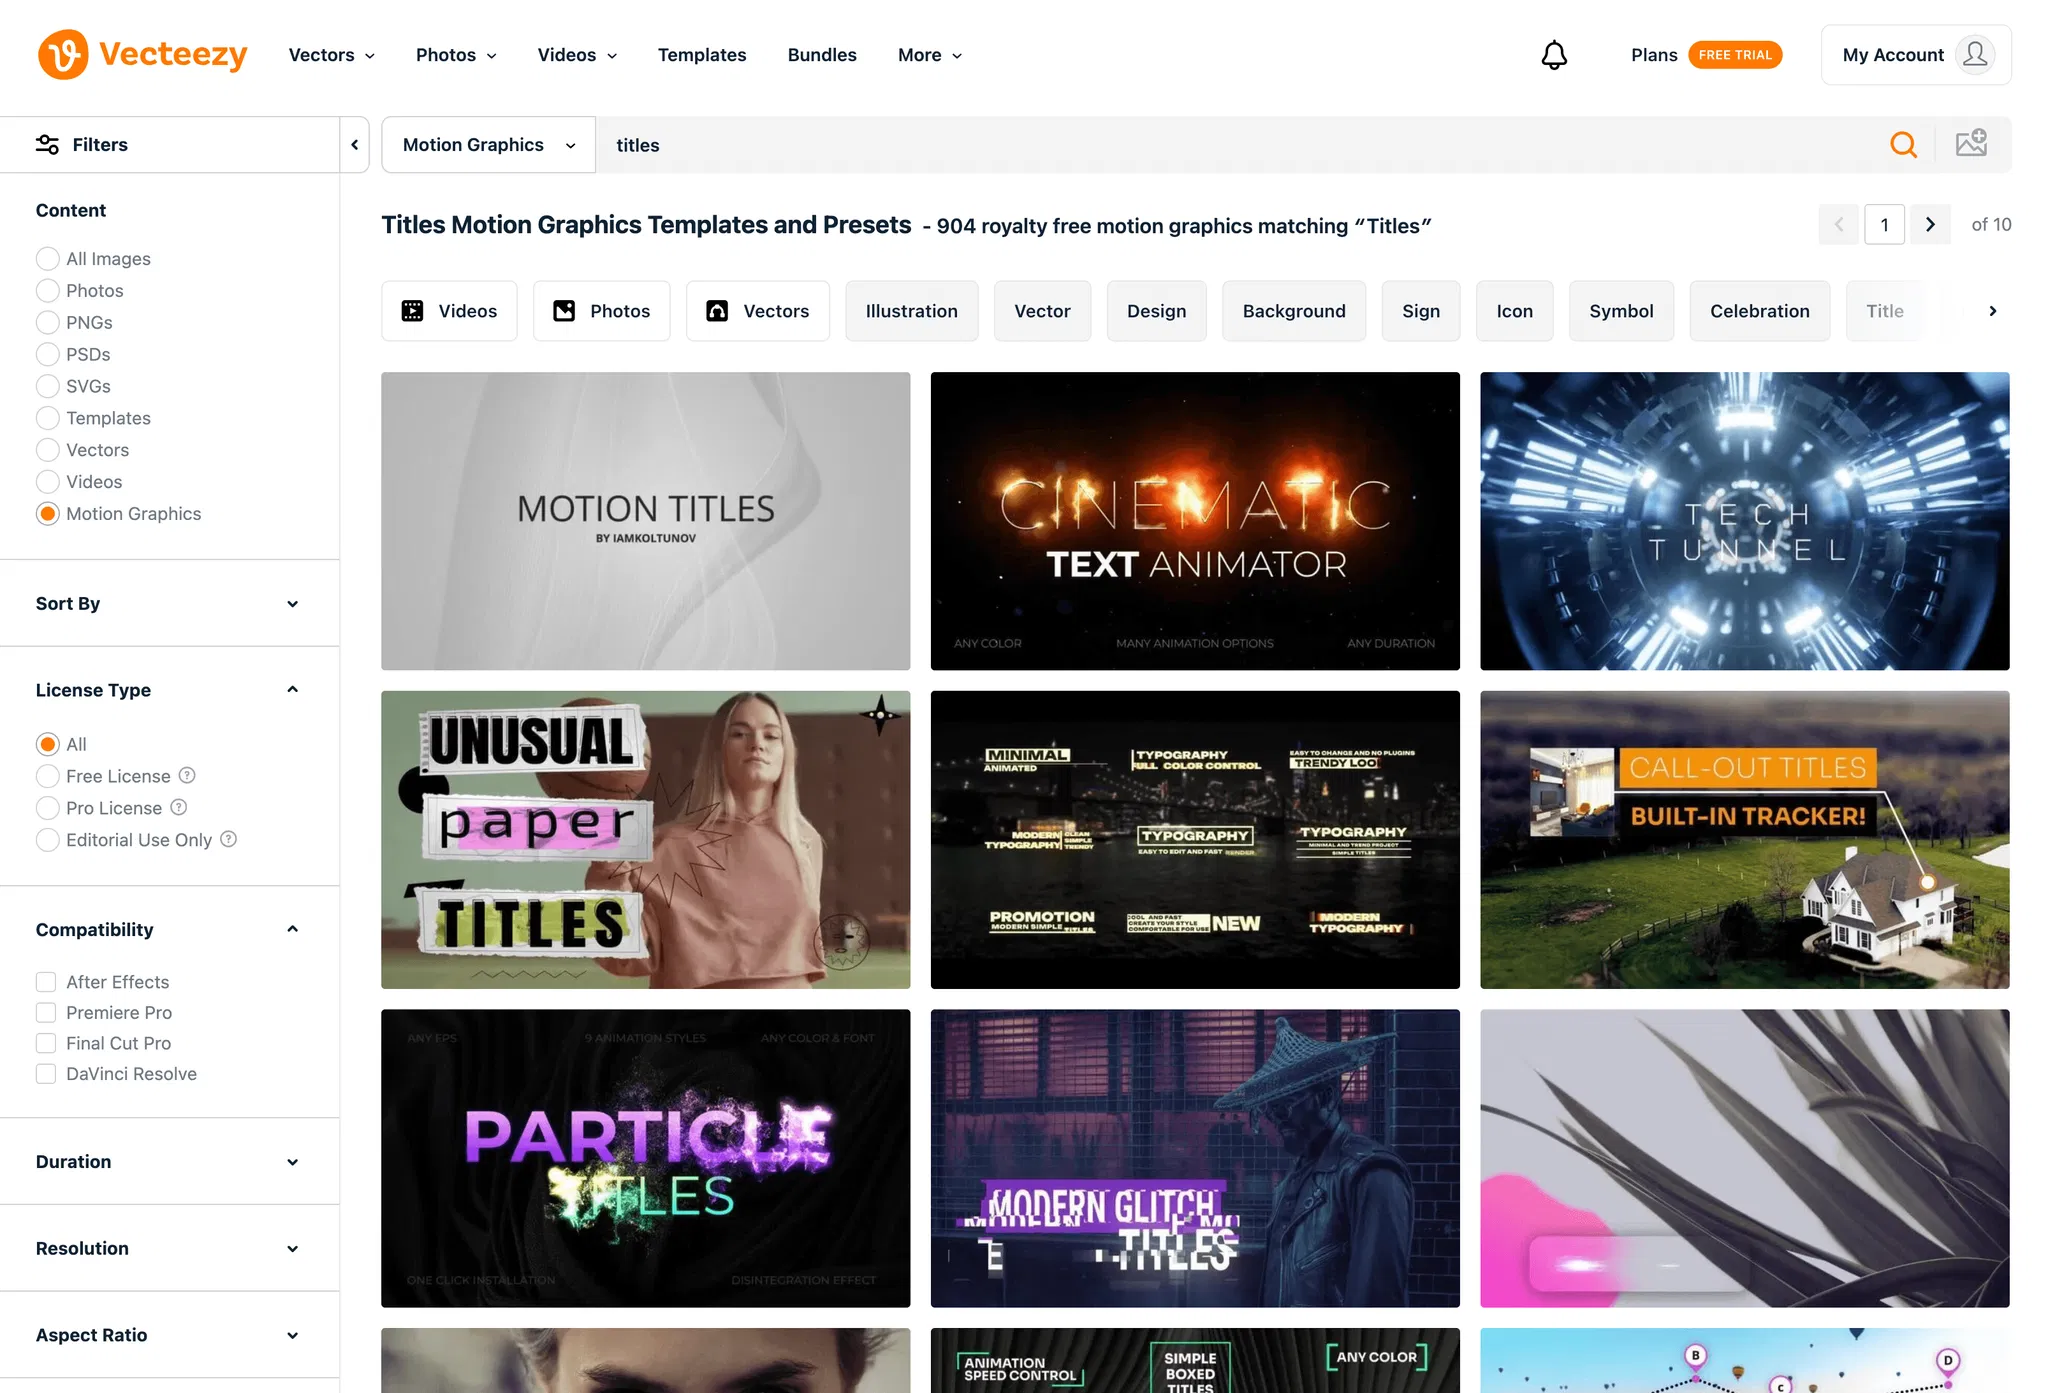Image resolution: width=2048 pixels, height=1393 pixels.
Task: Click the Vecteezy logo
Action: [143, 54]
